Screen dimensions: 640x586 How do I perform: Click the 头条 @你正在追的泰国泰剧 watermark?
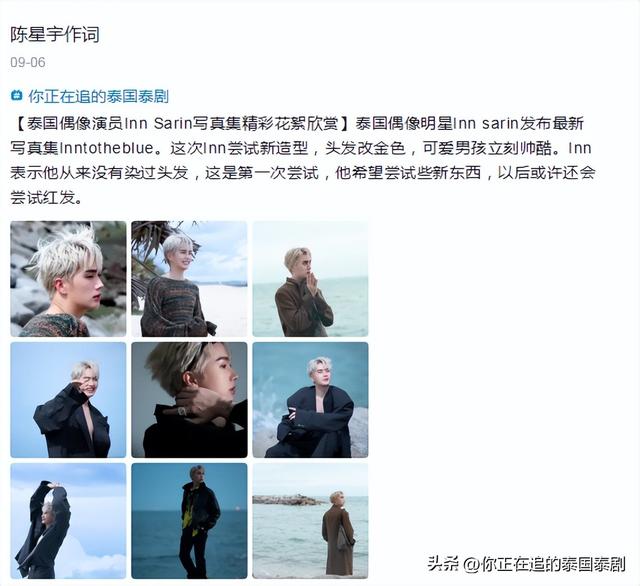click(527, 564)
